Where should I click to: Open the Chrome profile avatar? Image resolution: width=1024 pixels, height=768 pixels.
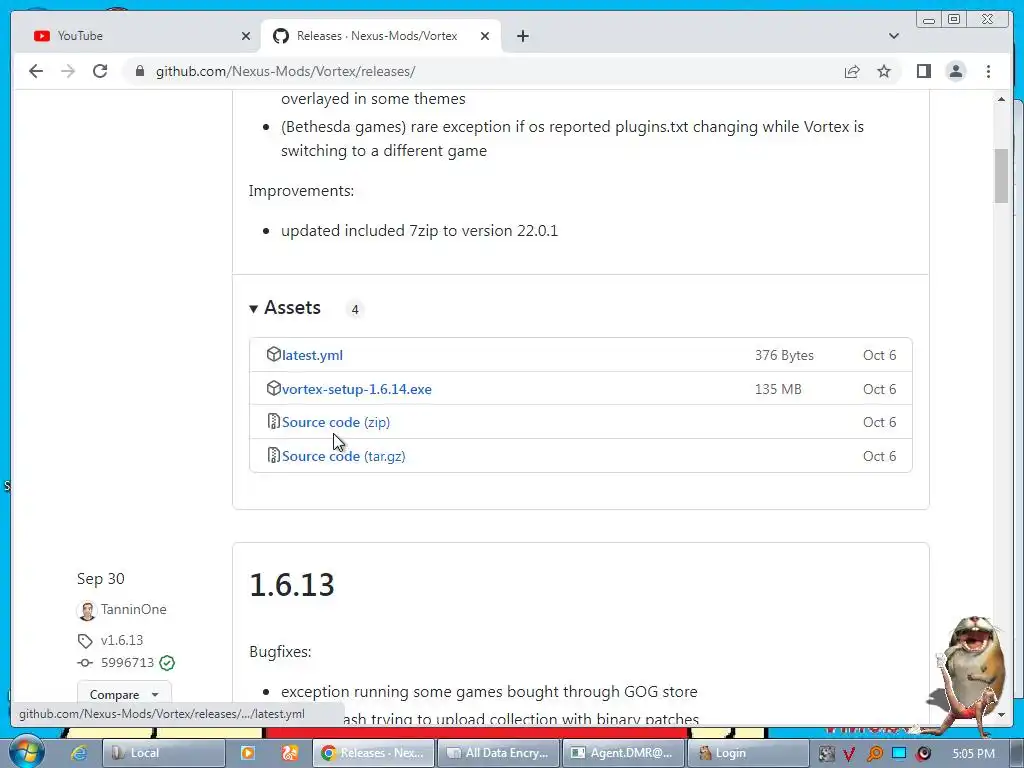pyautogui.click(x=955, y=71)
